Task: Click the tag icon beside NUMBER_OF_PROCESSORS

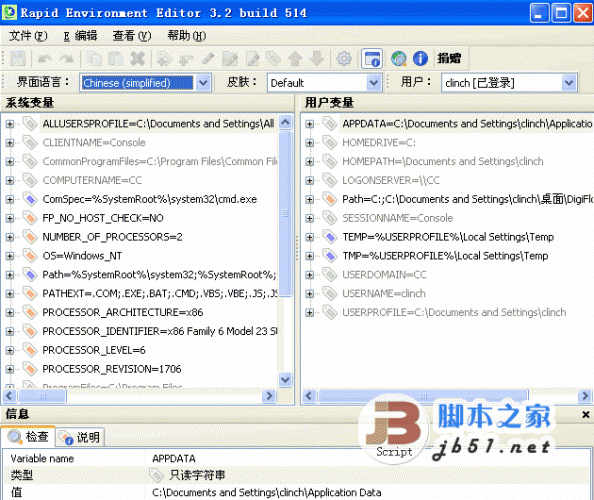Action: tap(30, 237)
